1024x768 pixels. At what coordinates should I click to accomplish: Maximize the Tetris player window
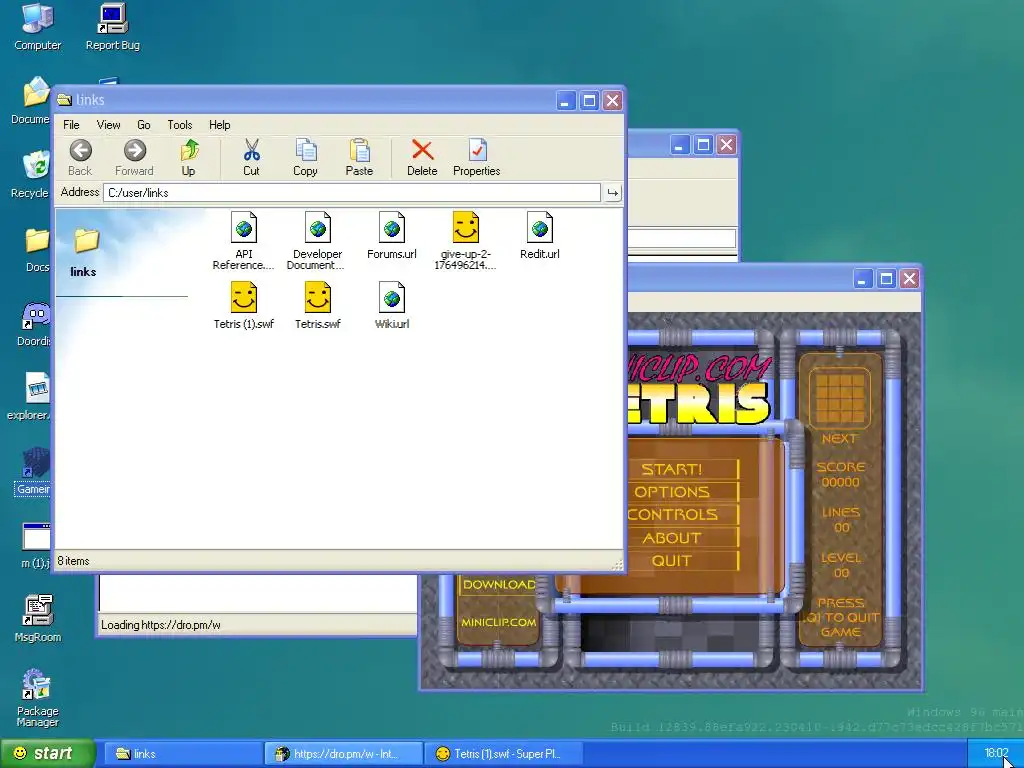click(886, 280)
